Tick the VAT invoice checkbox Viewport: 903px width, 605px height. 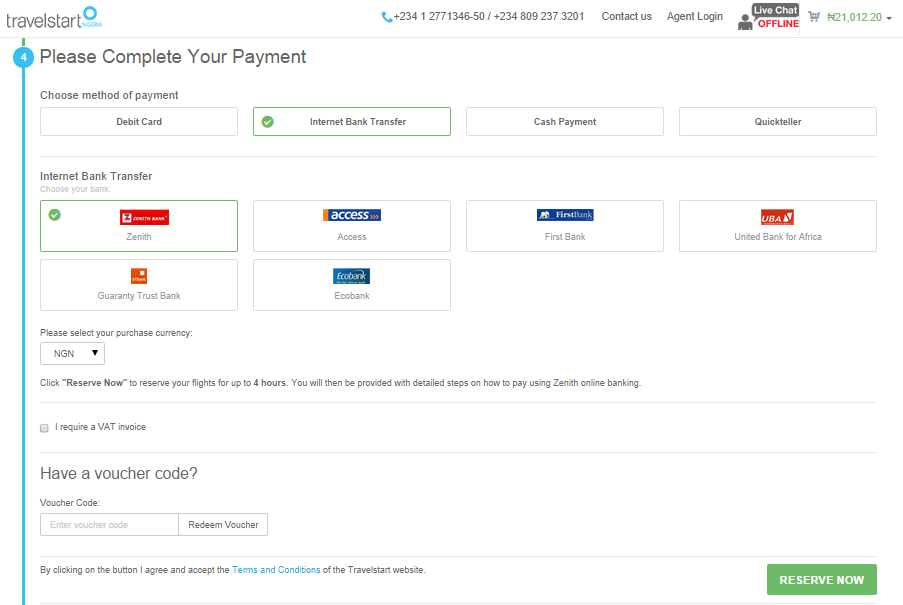click(x=44, y=428)
